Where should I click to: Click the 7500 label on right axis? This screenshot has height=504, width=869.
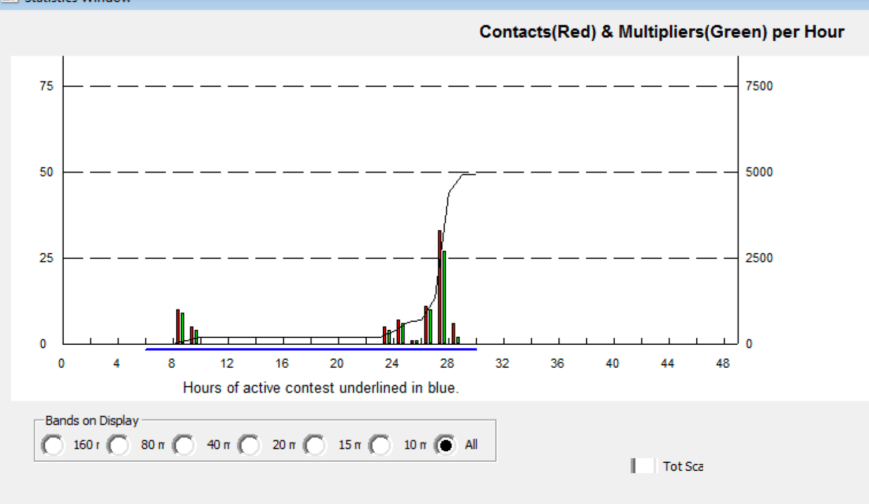pos(759,86)
